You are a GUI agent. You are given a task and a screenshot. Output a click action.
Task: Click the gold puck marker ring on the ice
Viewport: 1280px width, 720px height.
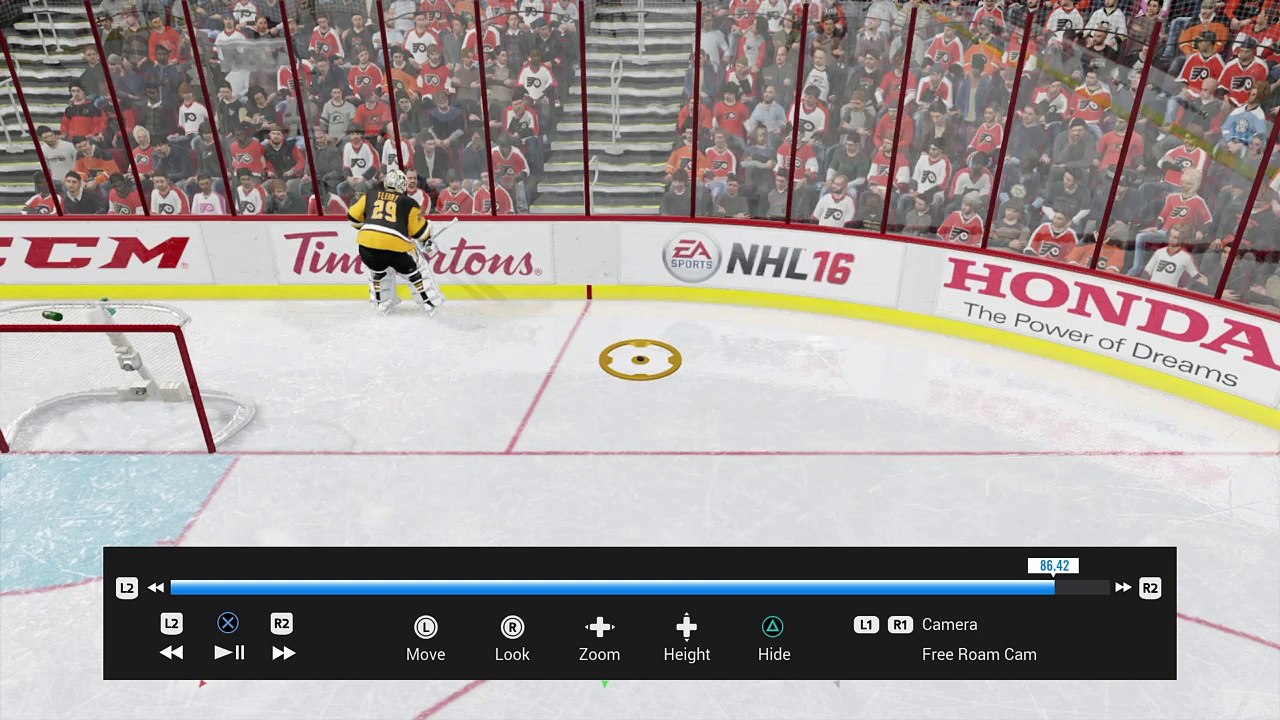pos(640,360)
